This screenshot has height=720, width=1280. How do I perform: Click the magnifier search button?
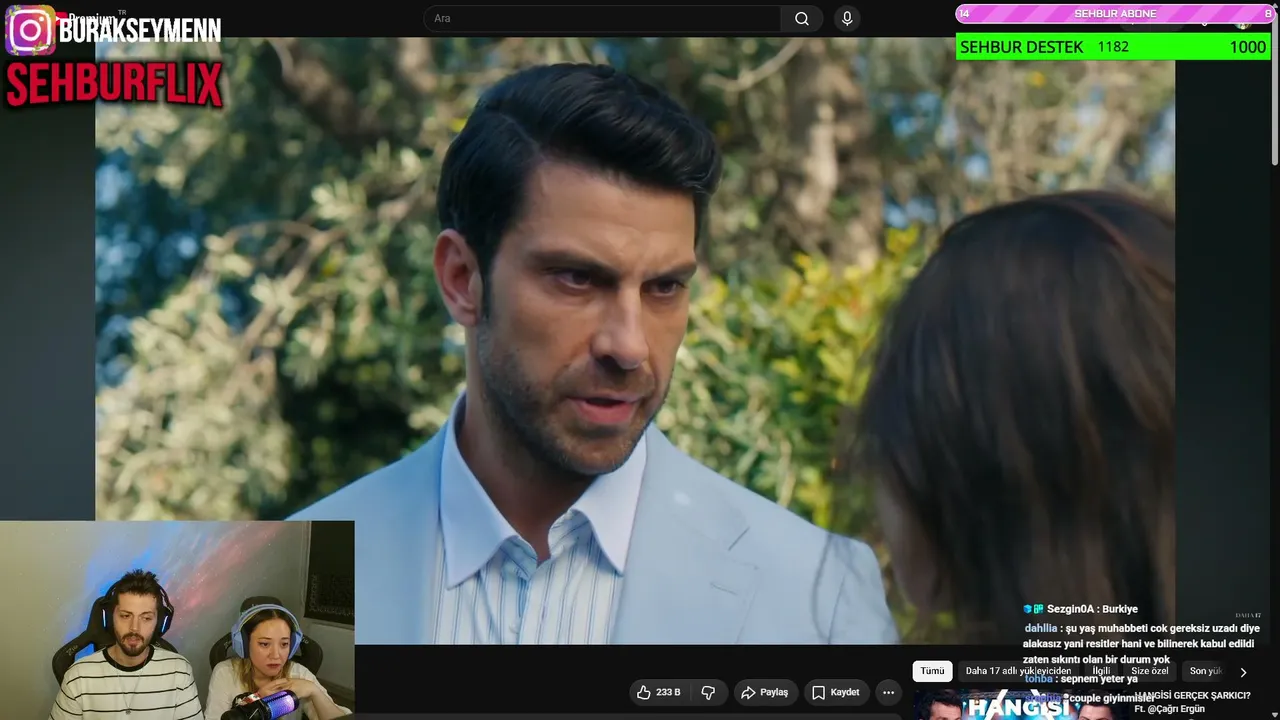pyautogui.click(x=802, y=19)
